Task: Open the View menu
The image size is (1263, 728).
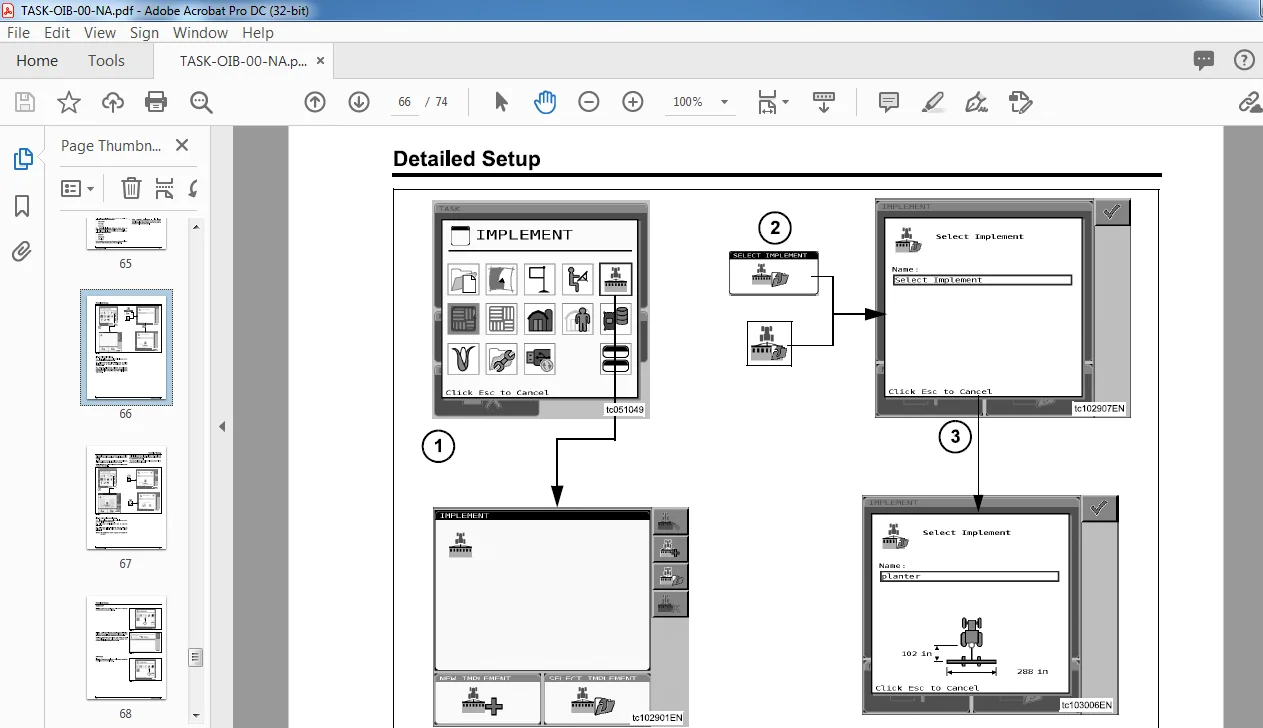Action: tap(100, 32)
